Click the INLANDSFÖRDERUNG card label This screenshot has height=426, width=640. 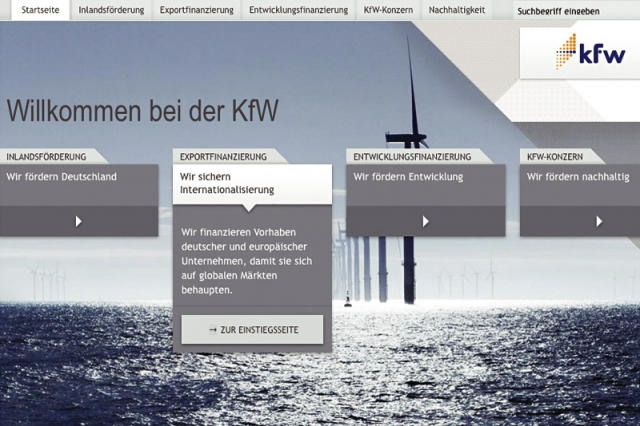(47, 157)
